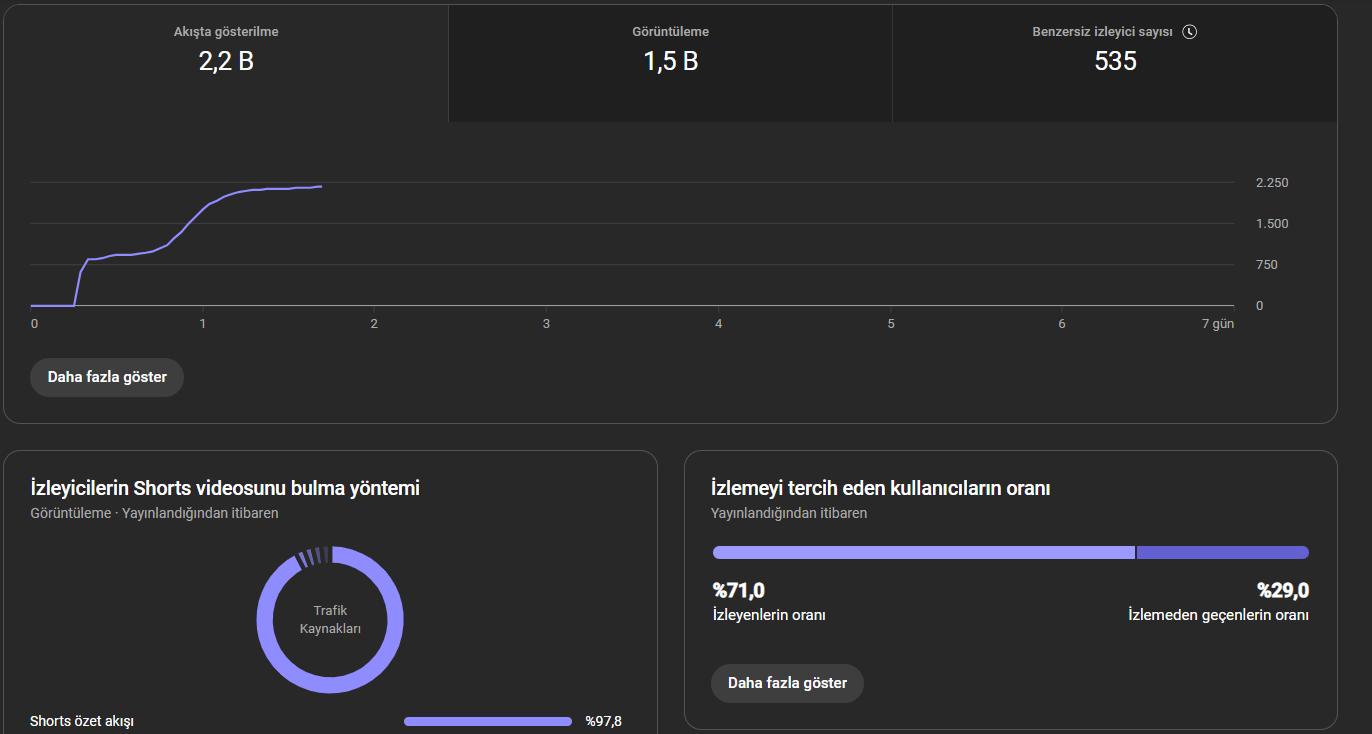Click the purple line in the chart
This screenshot has width=1372, height=734.
[x=176, y=246]
